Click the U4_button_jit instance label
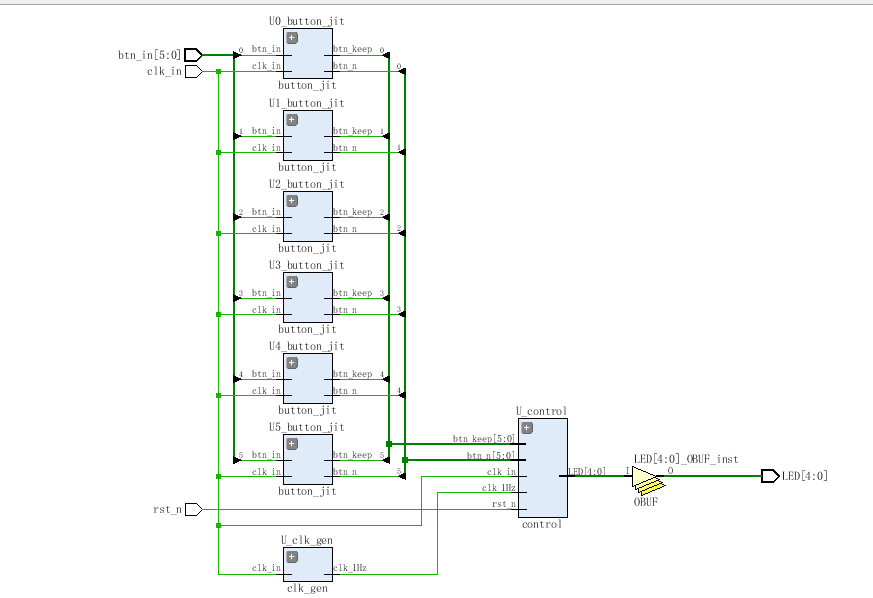The width and height of the screenshot is (873, 598). [307, 346]
